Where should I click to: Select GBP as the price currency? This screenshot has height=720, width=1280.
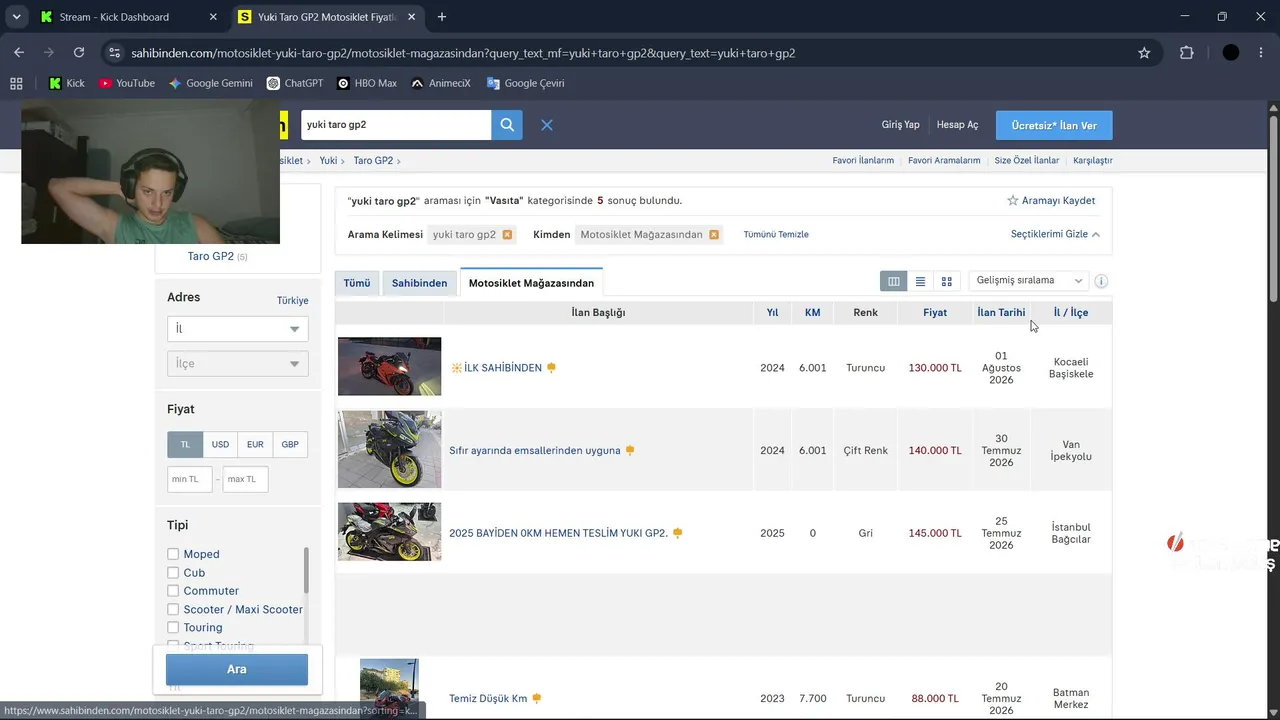click(290, 445)
